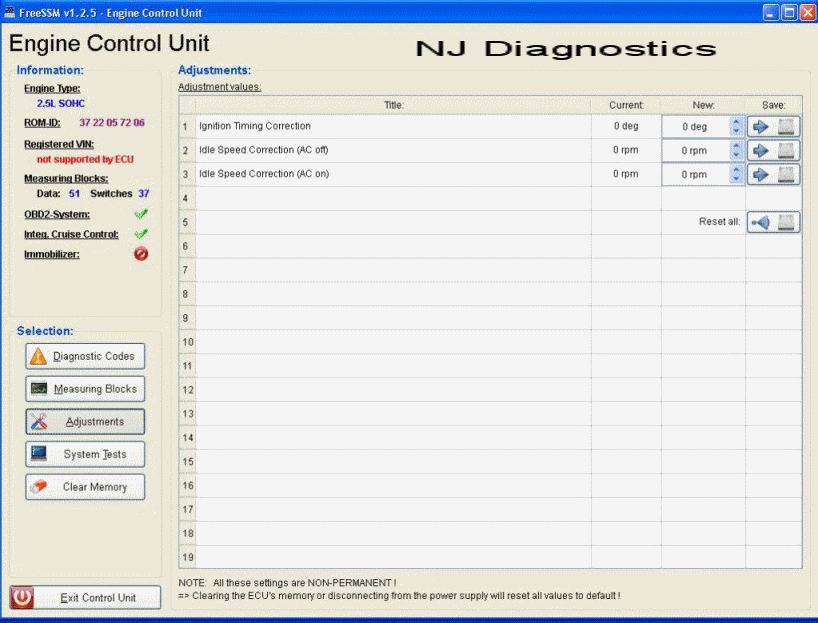Select the Adjustments section button
This screenshot has width=818, height=623.
click(x=85, y=422)
